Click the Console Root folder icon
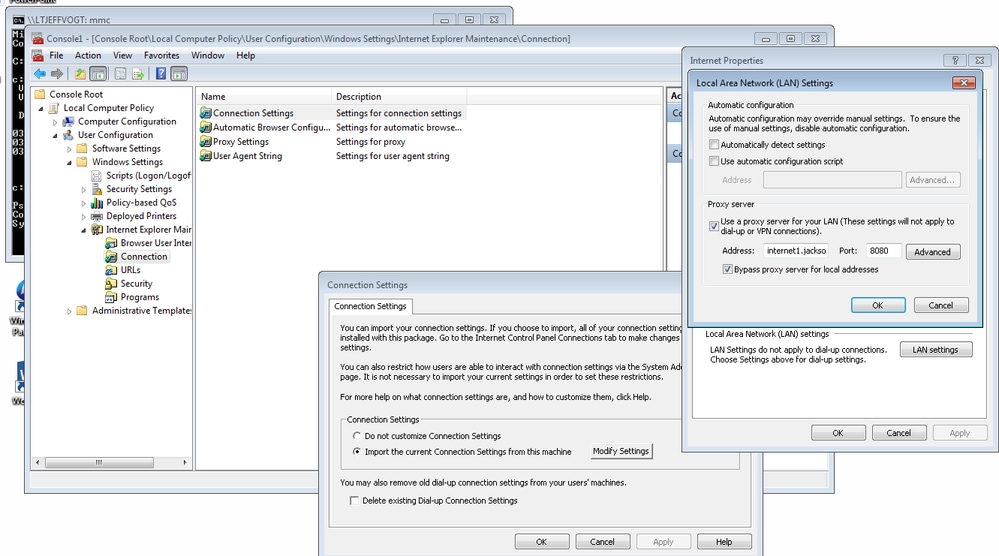This screenshot has height=556, width=999. click(x=40, y=94)
